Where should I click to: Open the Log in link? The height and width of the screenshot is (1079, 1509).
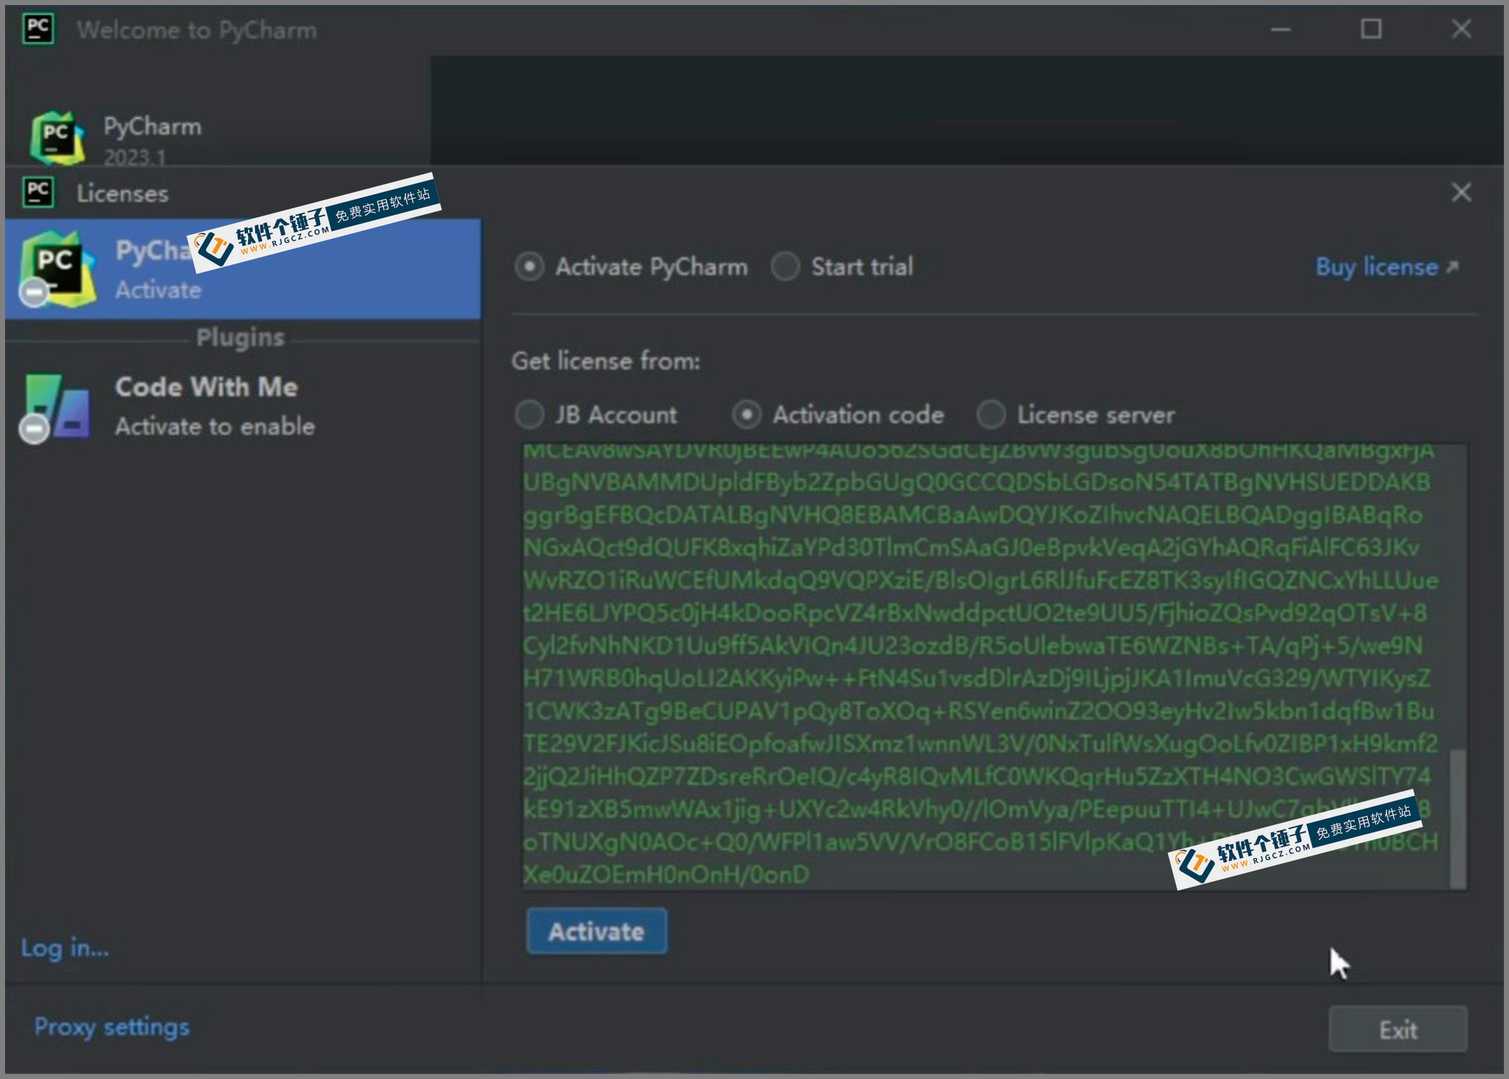(65, 947)
